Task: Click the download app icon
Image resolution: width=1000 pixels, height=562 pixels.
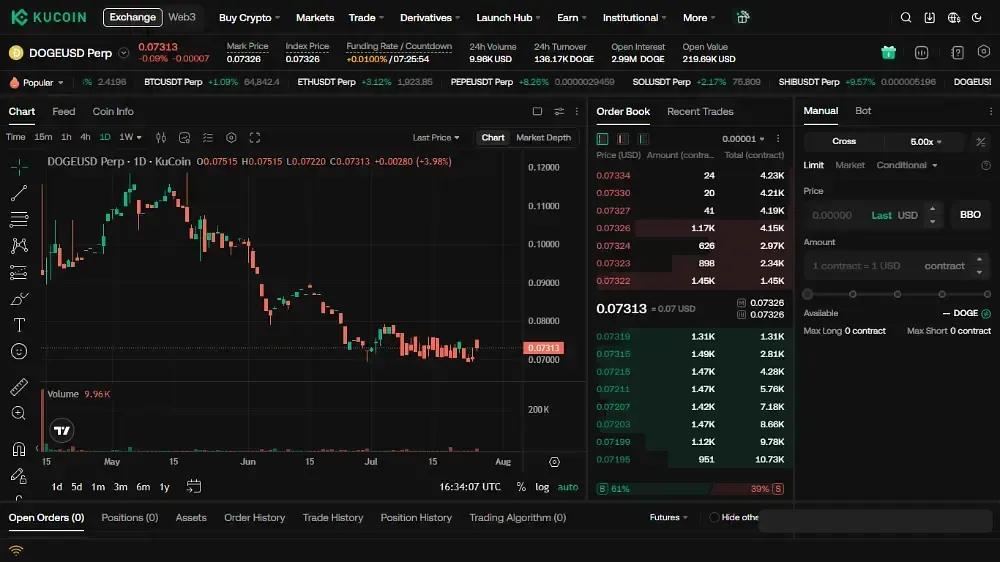Action: pos(930,18)
